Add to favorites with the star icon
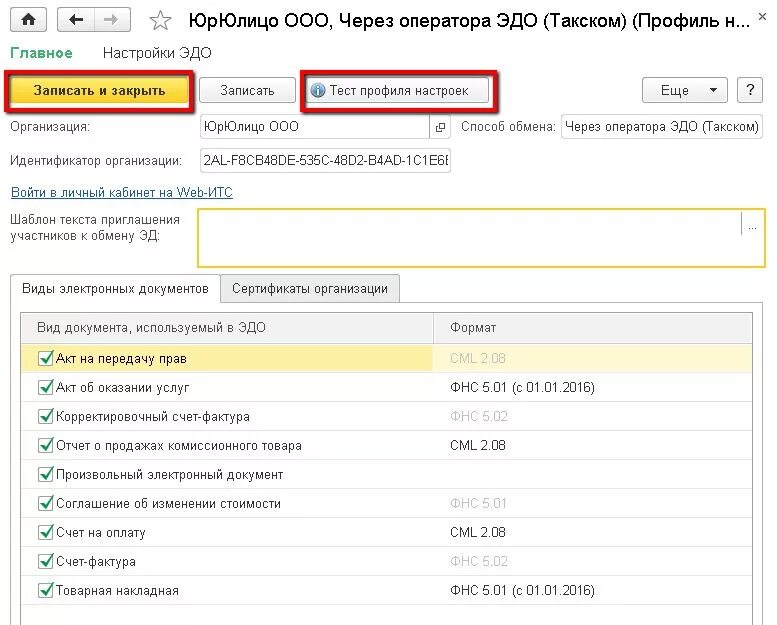This screenshot has height=625, width=777. point(160,21)
